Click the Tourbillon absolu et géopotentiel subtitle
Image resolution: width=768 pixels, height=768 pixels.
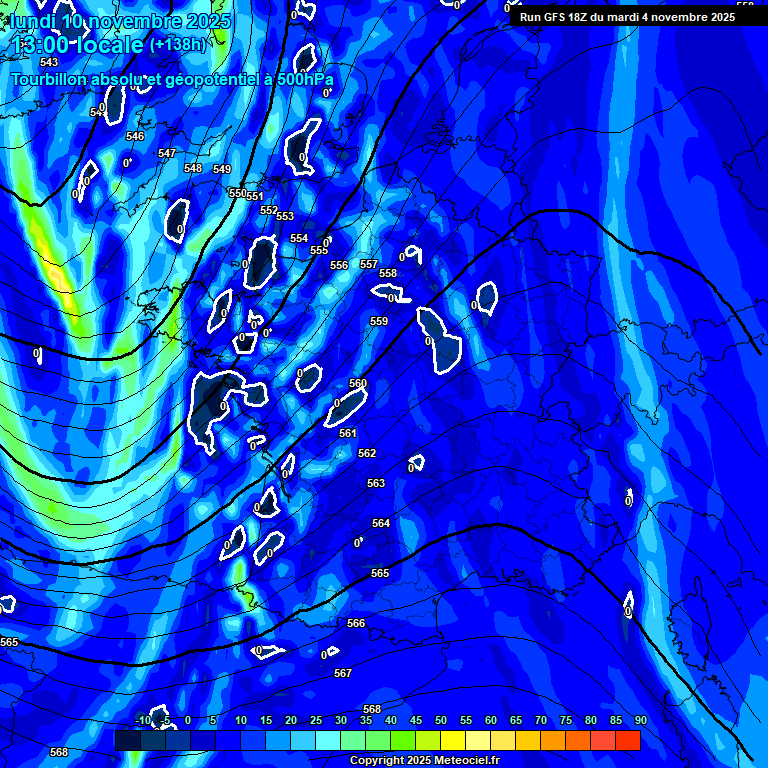point(172,79)
